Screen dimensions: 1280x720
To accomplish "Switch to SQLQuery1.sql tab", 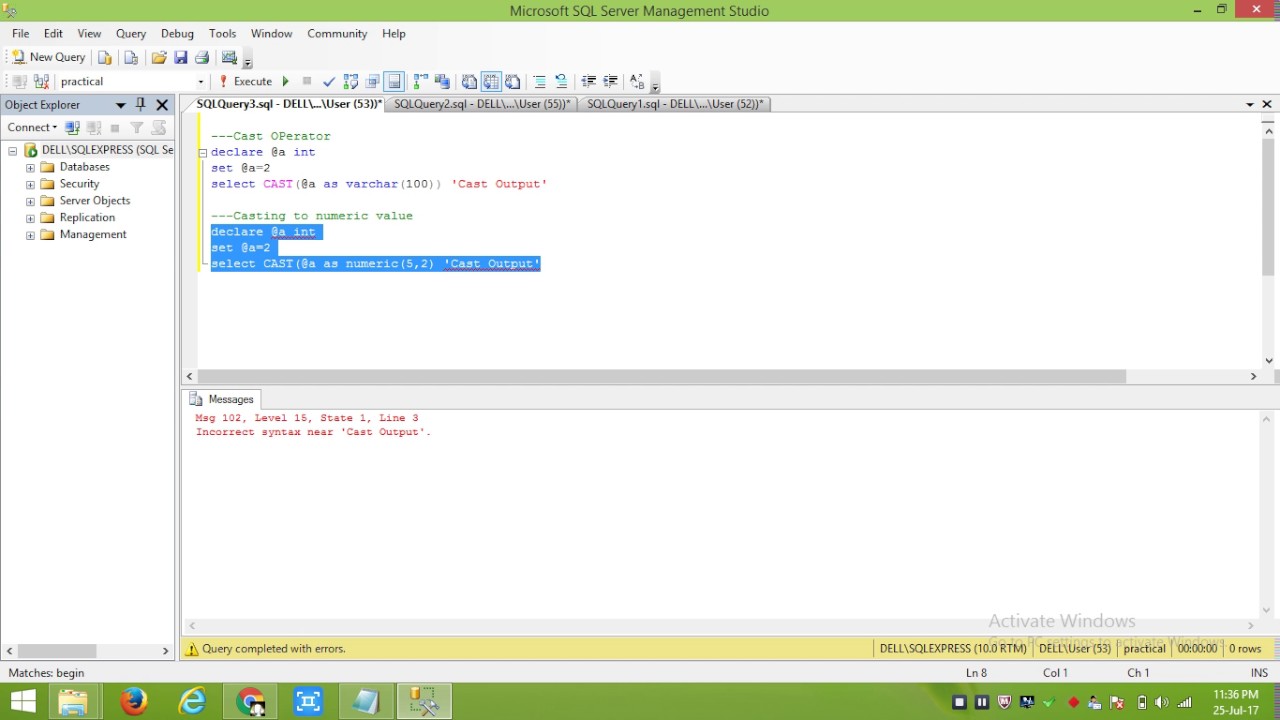I will pos(675,104).
